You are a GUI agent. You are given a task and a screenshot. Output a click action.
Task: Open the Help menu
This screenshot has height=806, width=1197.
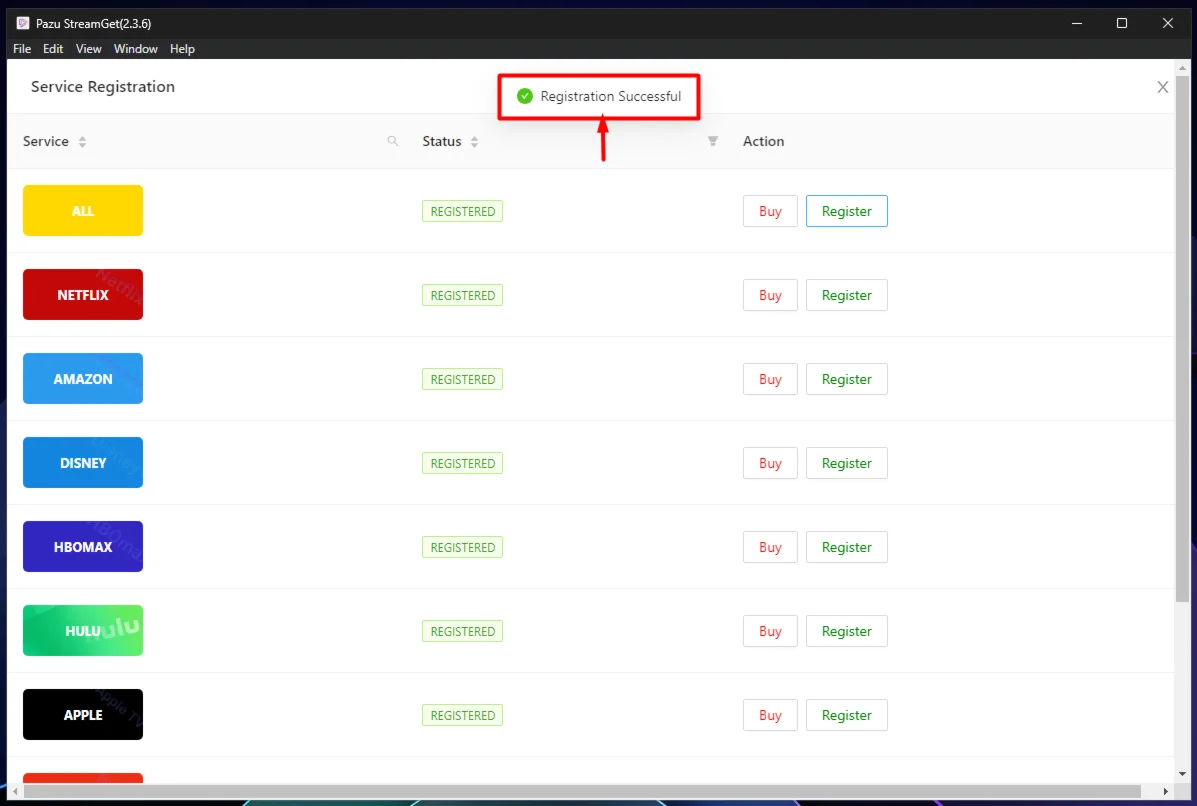182,49
